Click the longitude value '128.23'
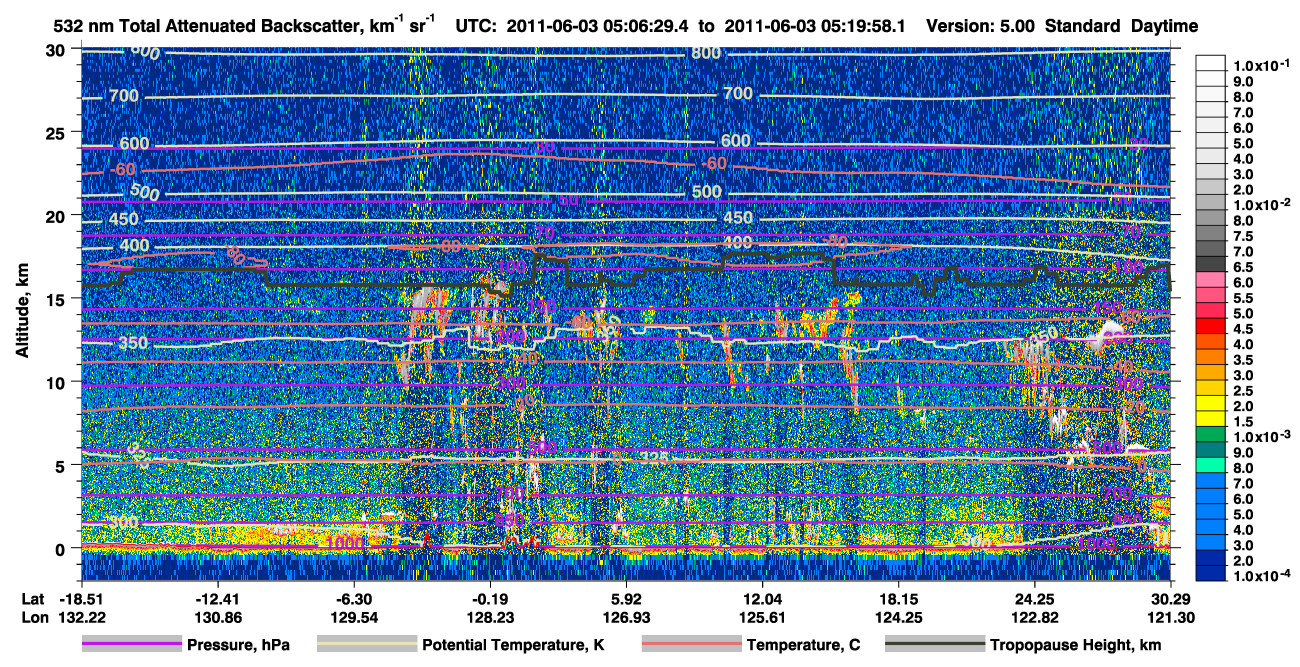The width and height of the screenshot is (1300, 667). click(x=490, y=617)
